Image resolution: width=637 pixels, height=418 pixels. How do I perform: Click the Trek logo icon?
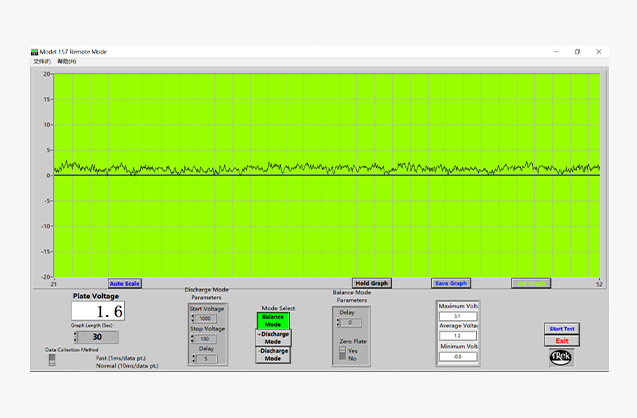pyautogui.click(x=561, y=356)
